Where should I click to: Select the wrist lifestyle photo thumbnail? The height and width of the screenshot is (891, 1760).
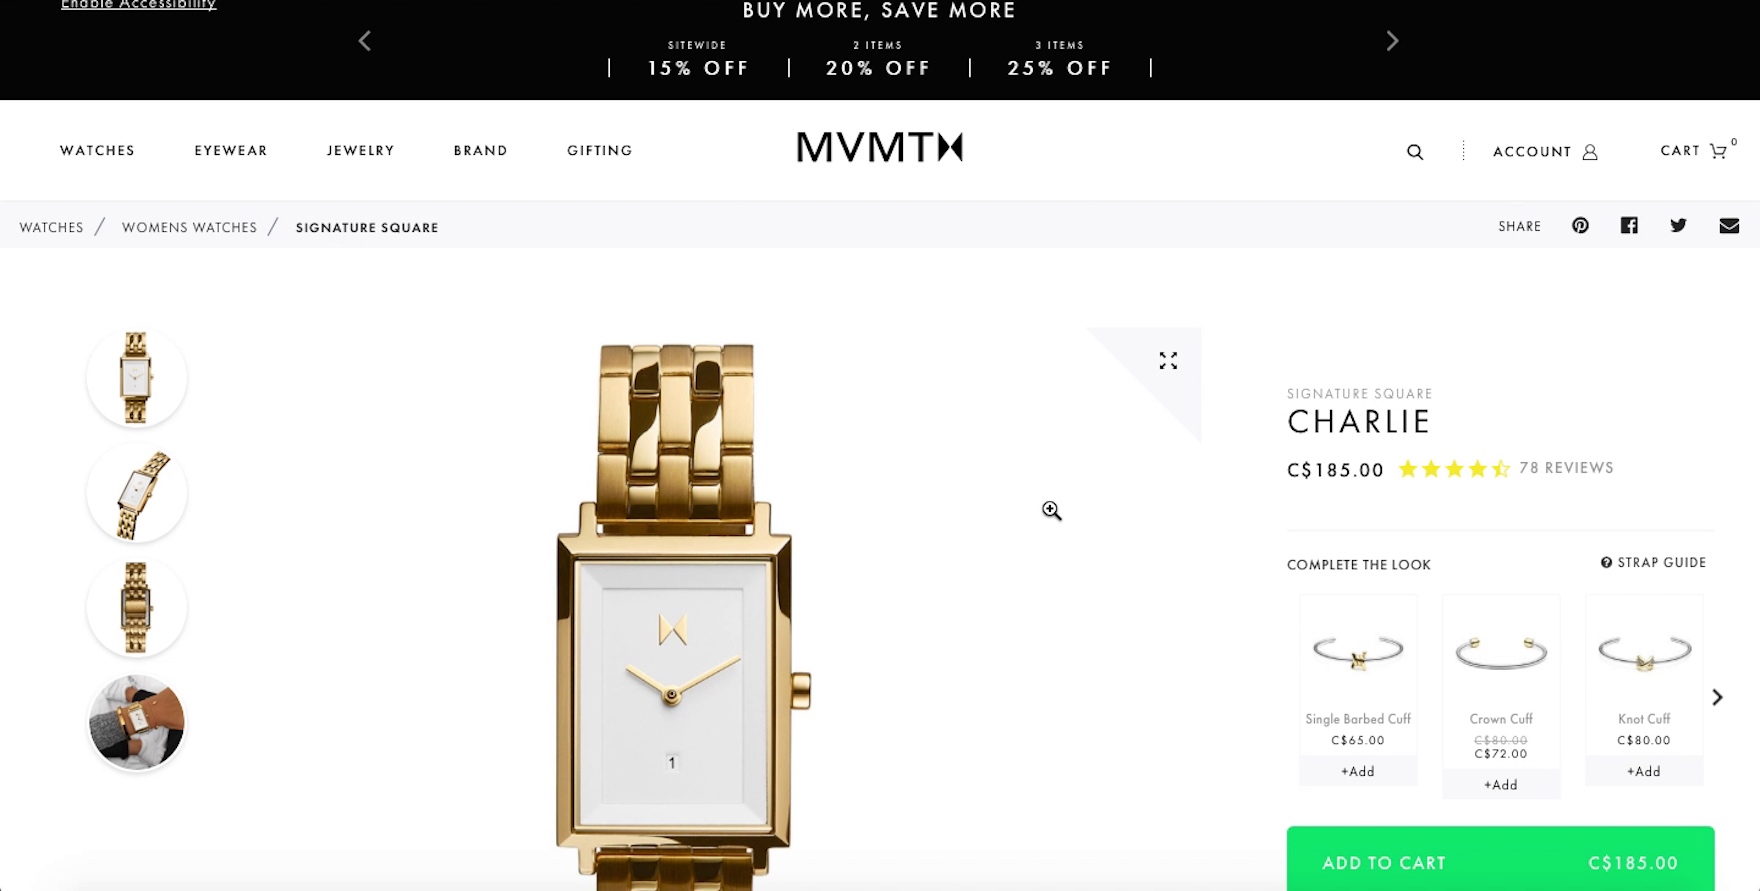point(137,723)
